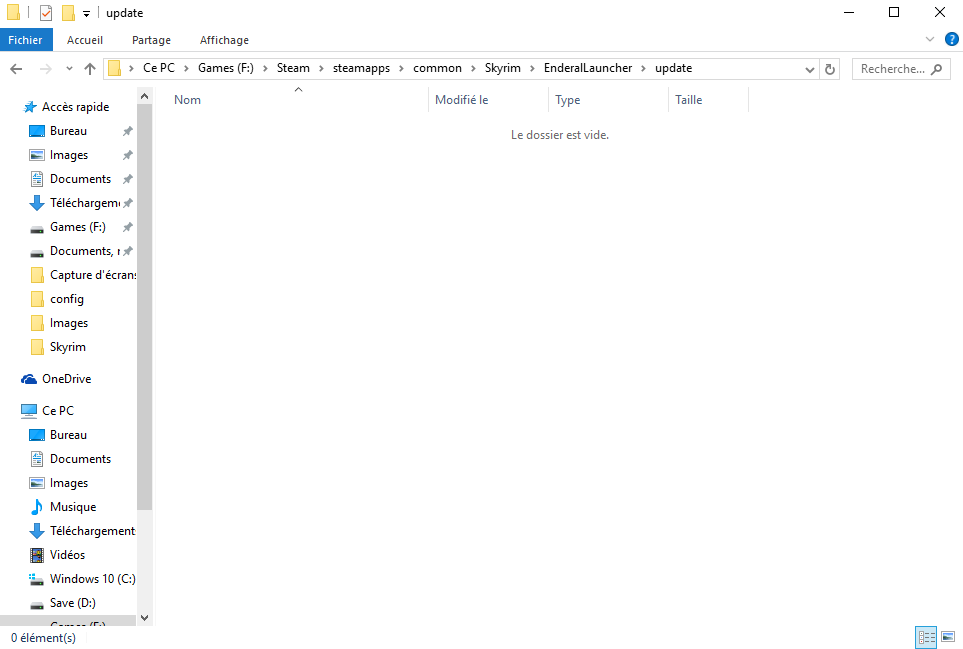This screenshot has height=649, width=963.
Task: Click the Skyrim breadcrumb in the address bar
Action: 502,69
